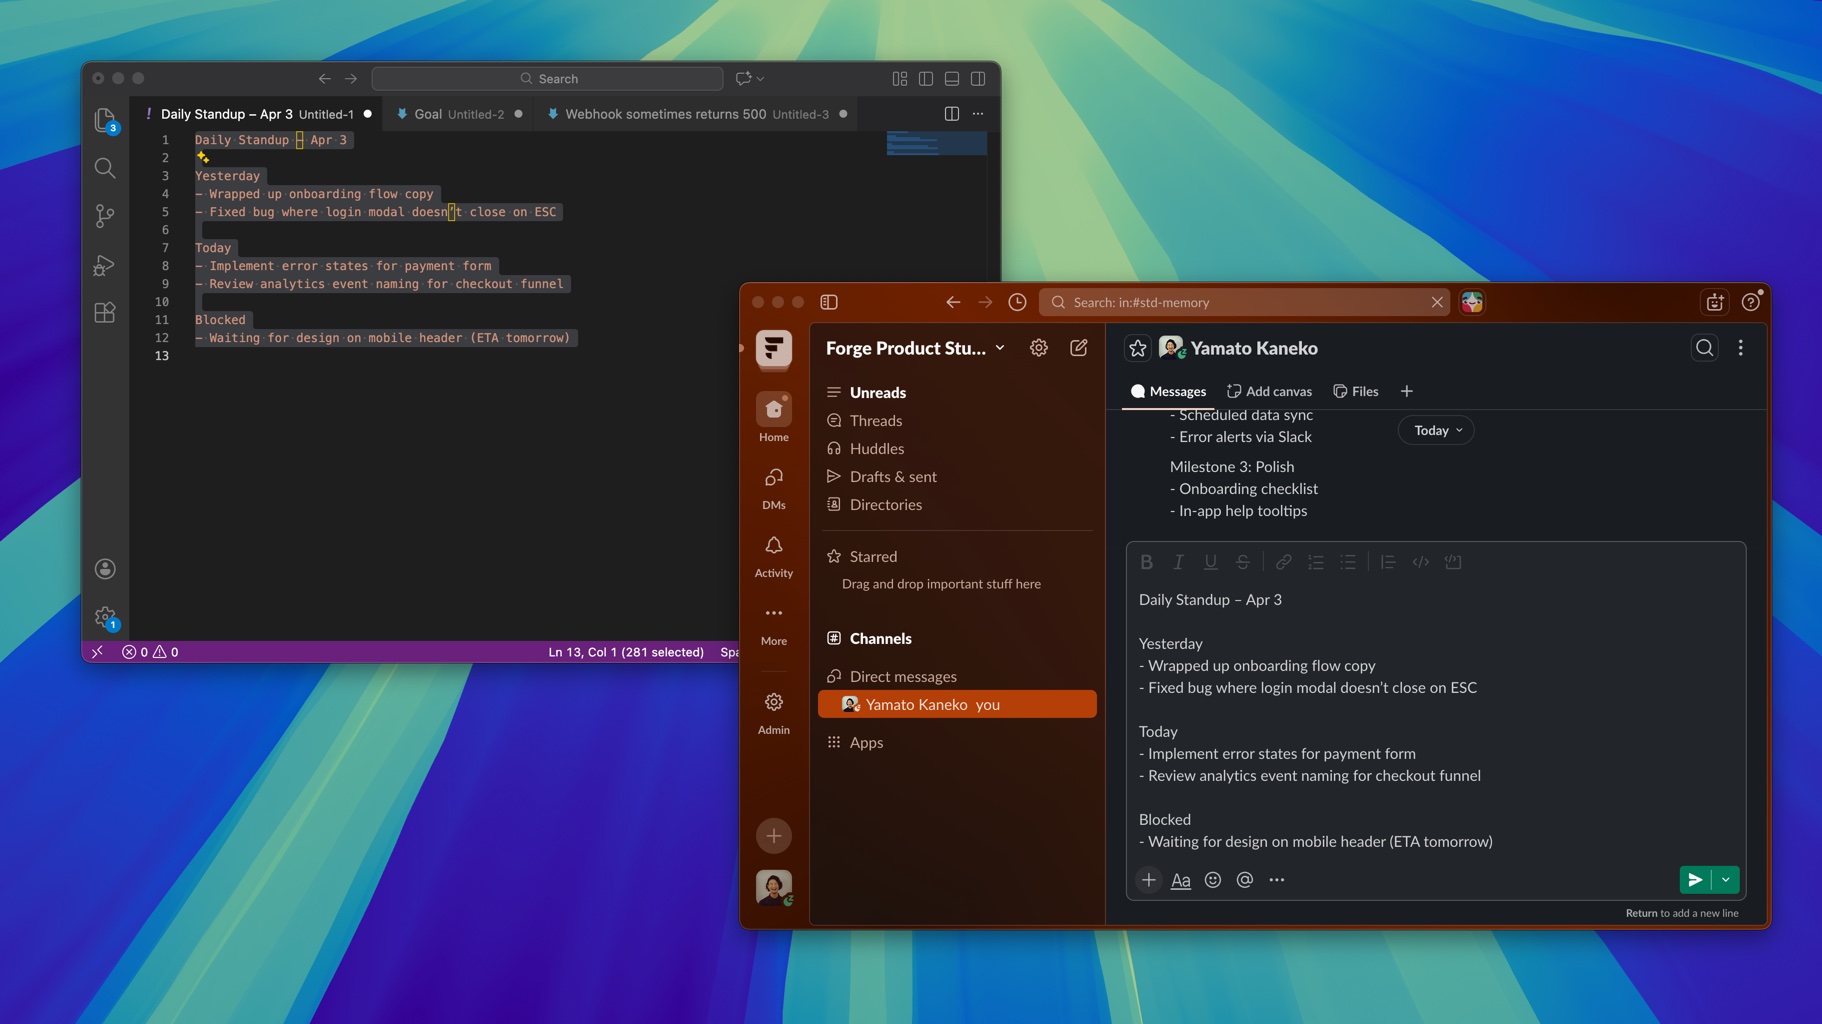Screen dimensions: 1822x1024
Task: Open Source Control view in VS Code
Action: [x=104, y=216]
